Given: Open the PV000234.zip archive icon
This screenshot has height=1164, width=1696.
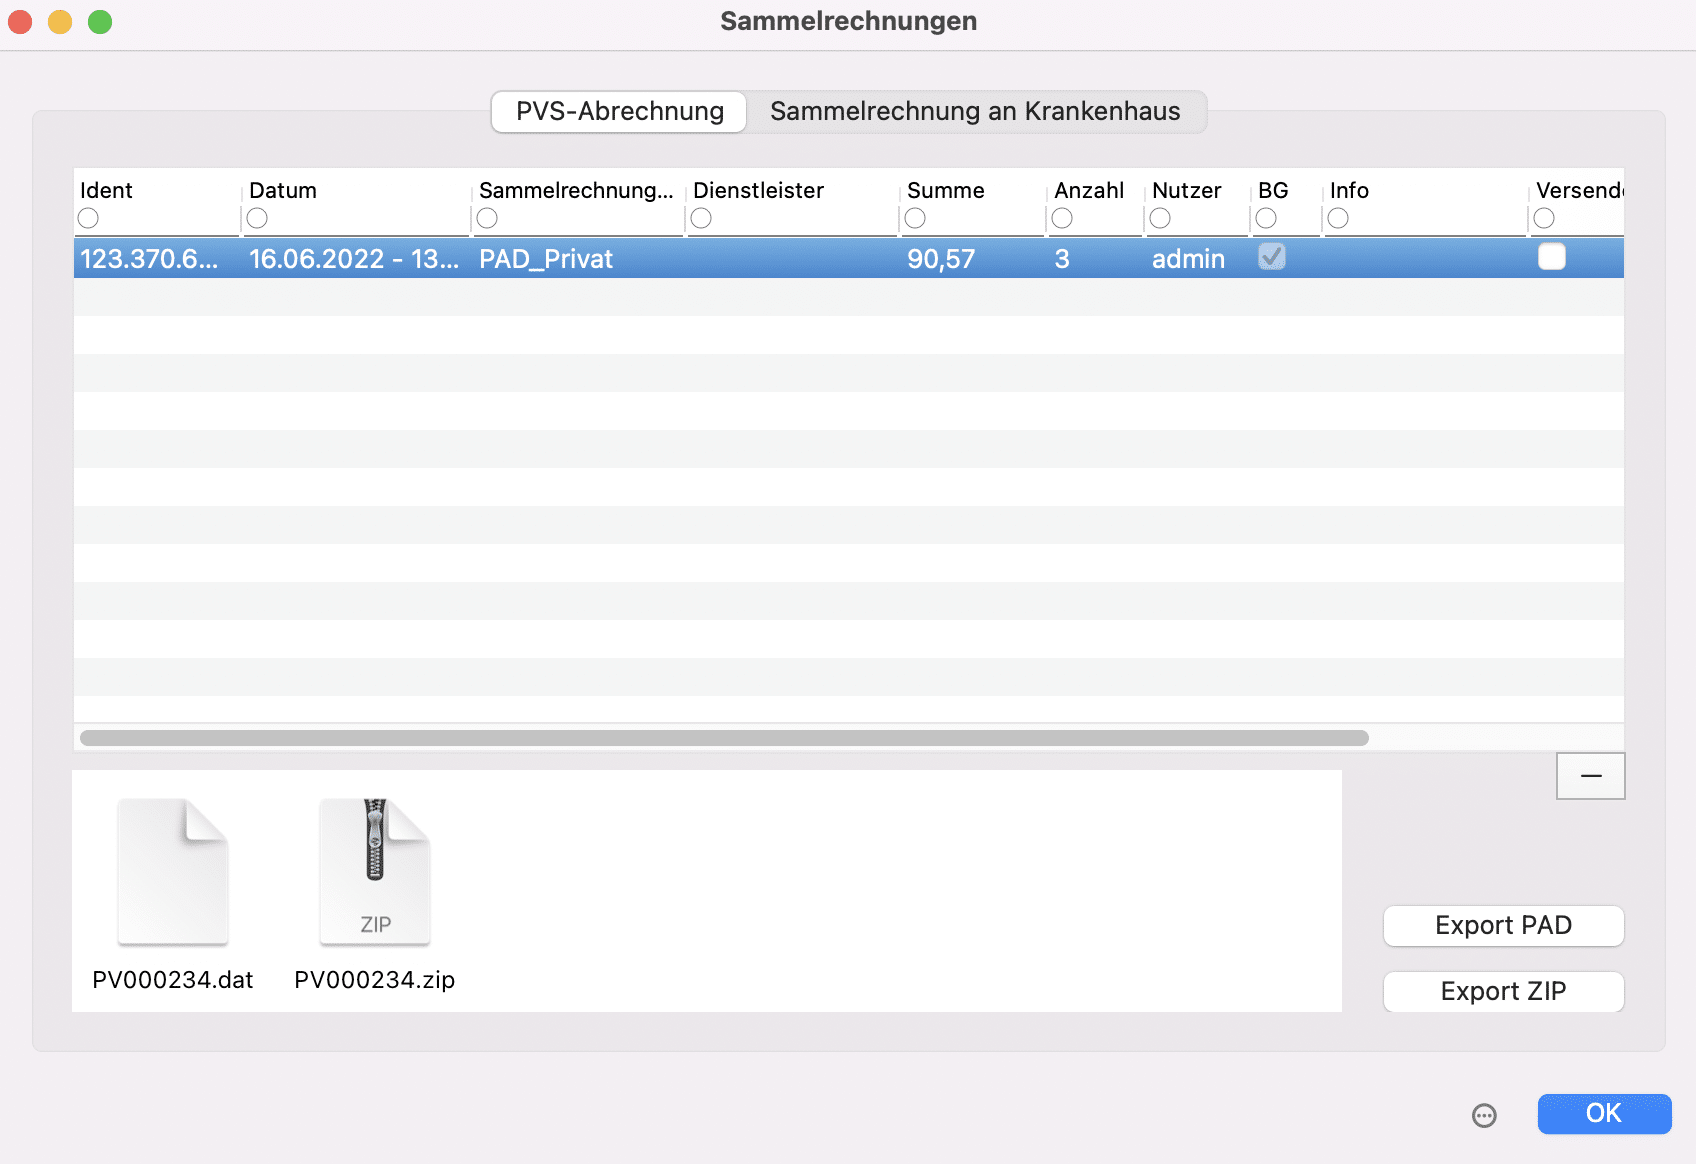Looking at the screenshot, I should tap(375, 871).
